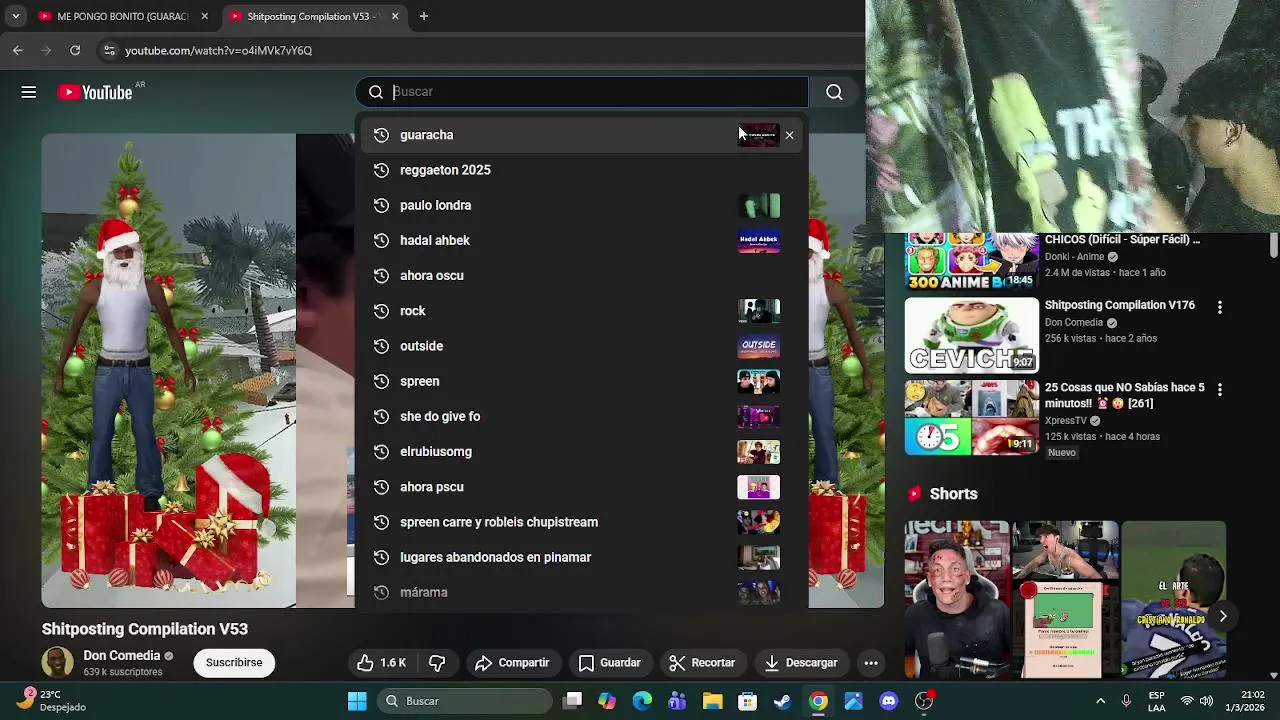
Task: Open more actions three-dot menu under video
Action: 871,663
